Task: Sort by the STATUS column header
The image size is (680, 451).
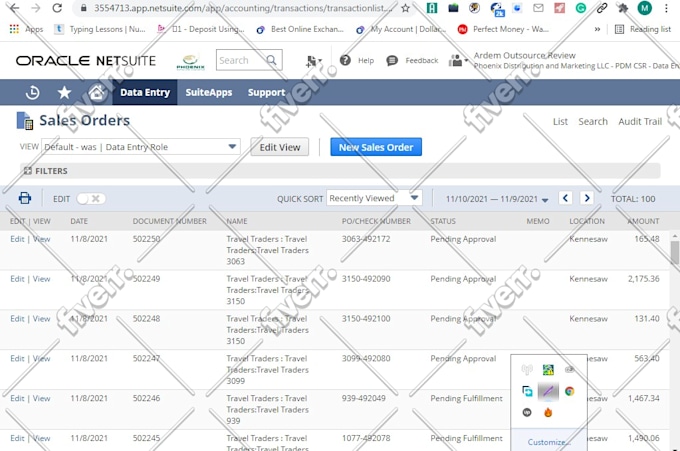Action: [443, 221]
